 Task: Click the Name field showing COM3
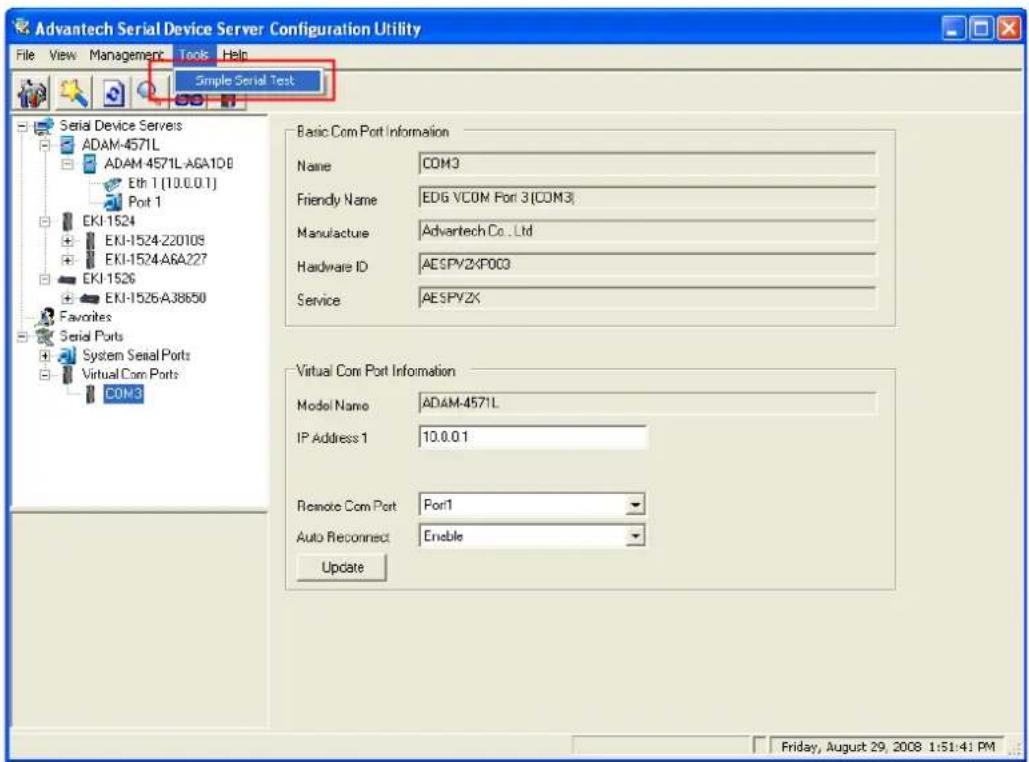[646, 164]
